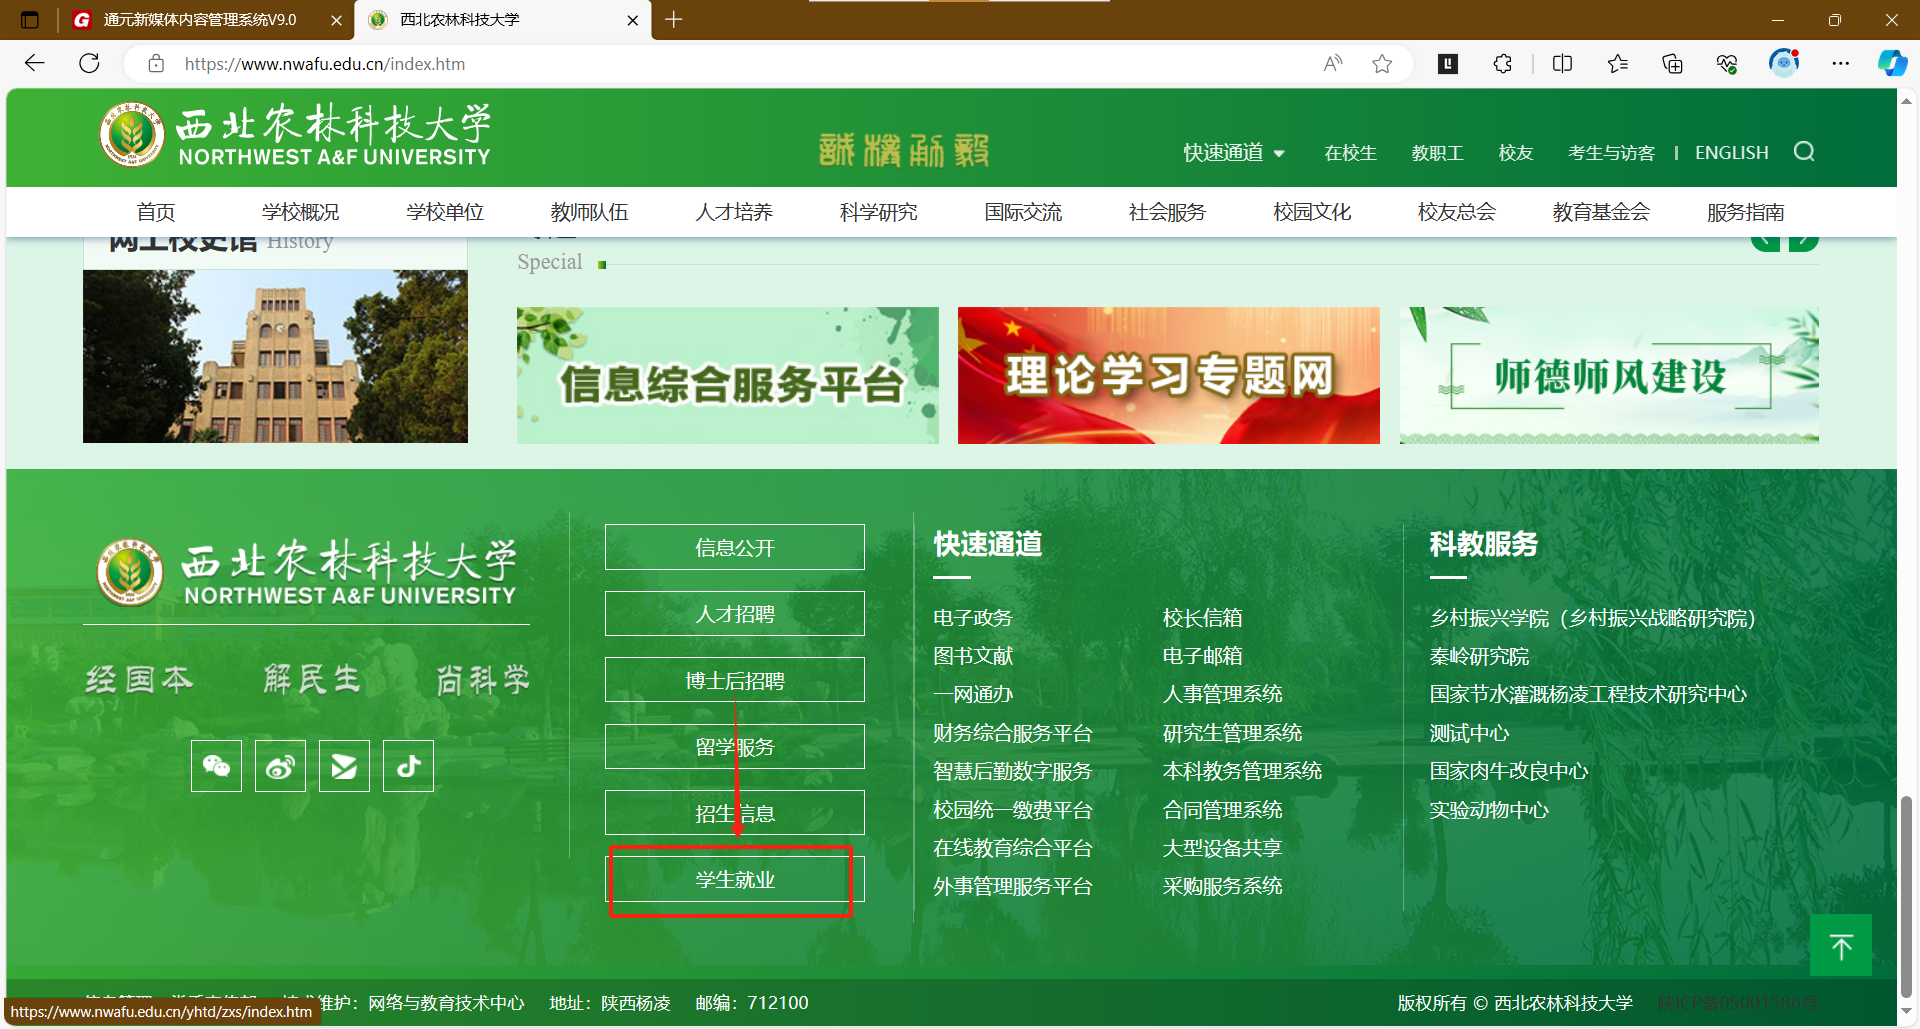Open Copilot icon in browser toolbar

1891,64
